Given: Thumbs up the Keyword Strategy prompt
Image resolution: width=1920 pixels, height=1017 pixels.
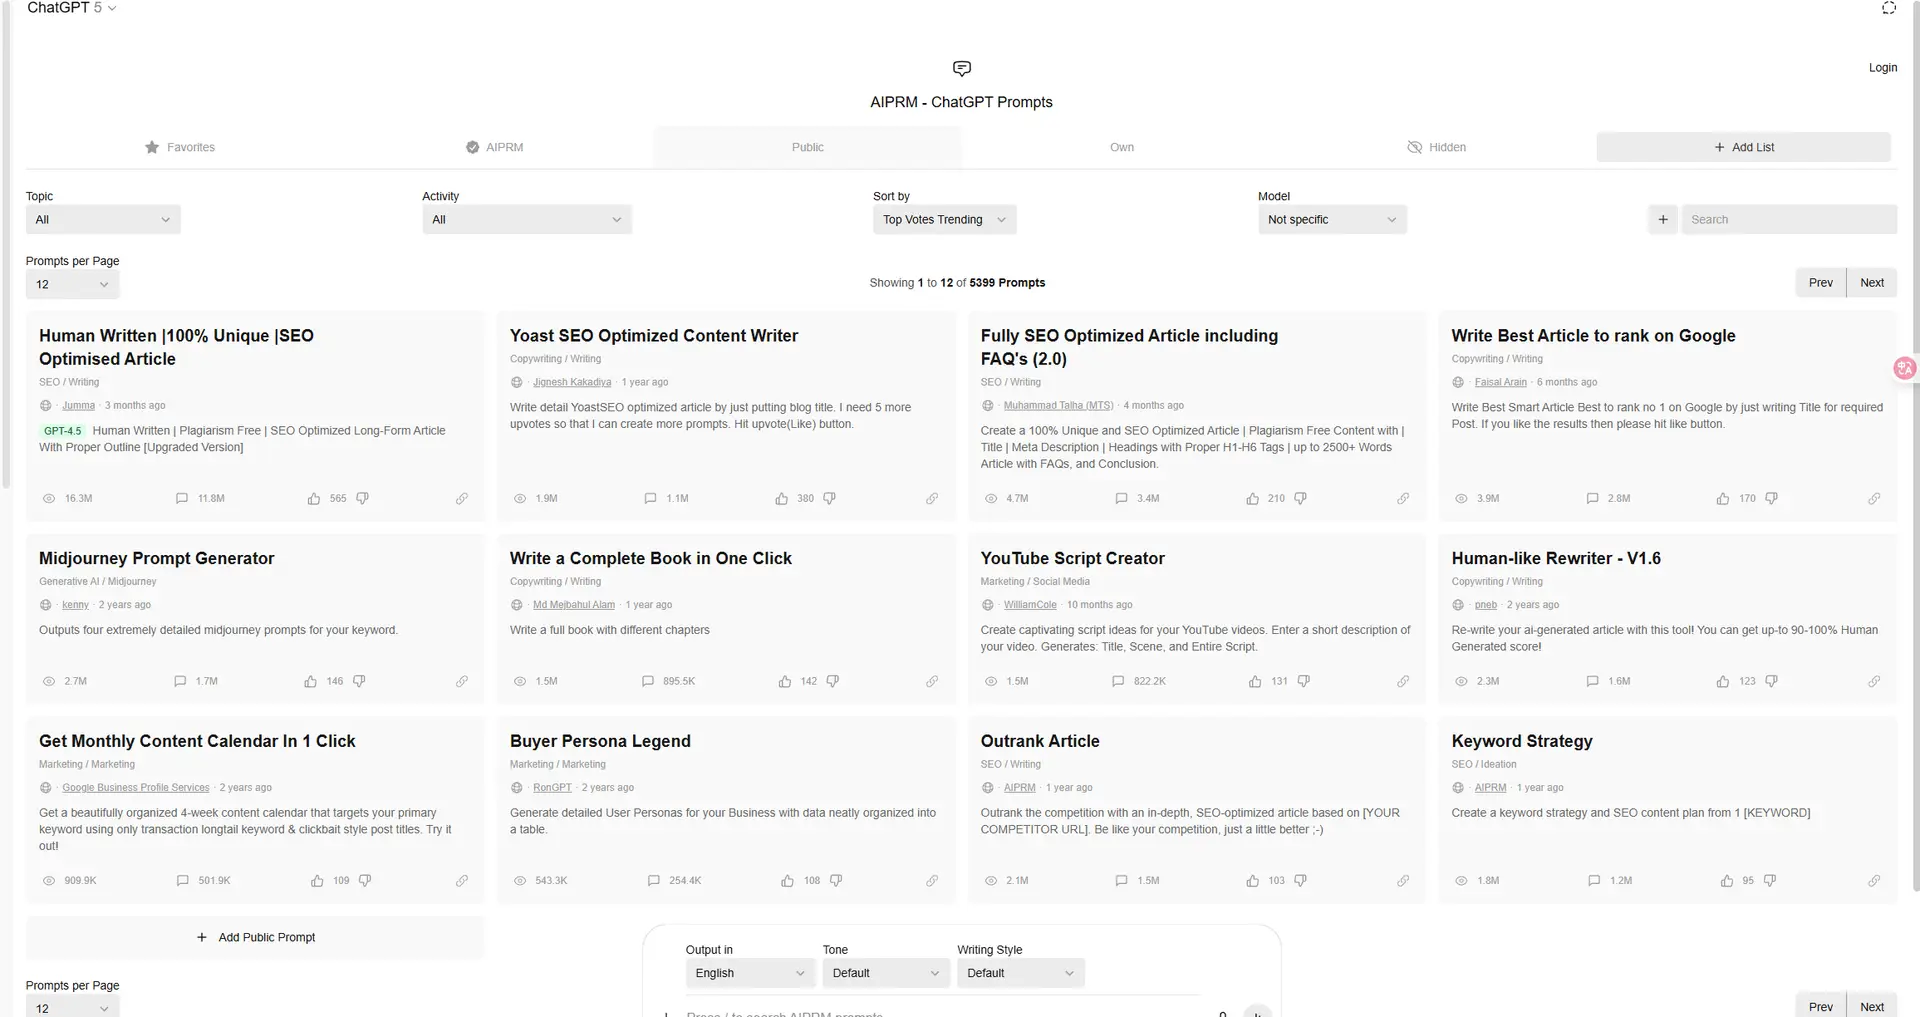Looking at the screenshot, I should [1726, 881].
